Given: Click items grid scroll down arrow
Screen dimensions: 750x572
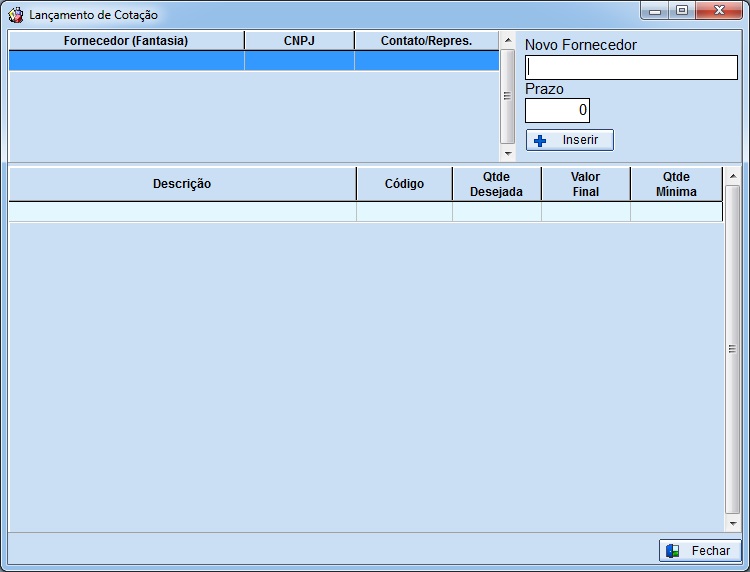Looking at the screenshot, I should point(733,523).
